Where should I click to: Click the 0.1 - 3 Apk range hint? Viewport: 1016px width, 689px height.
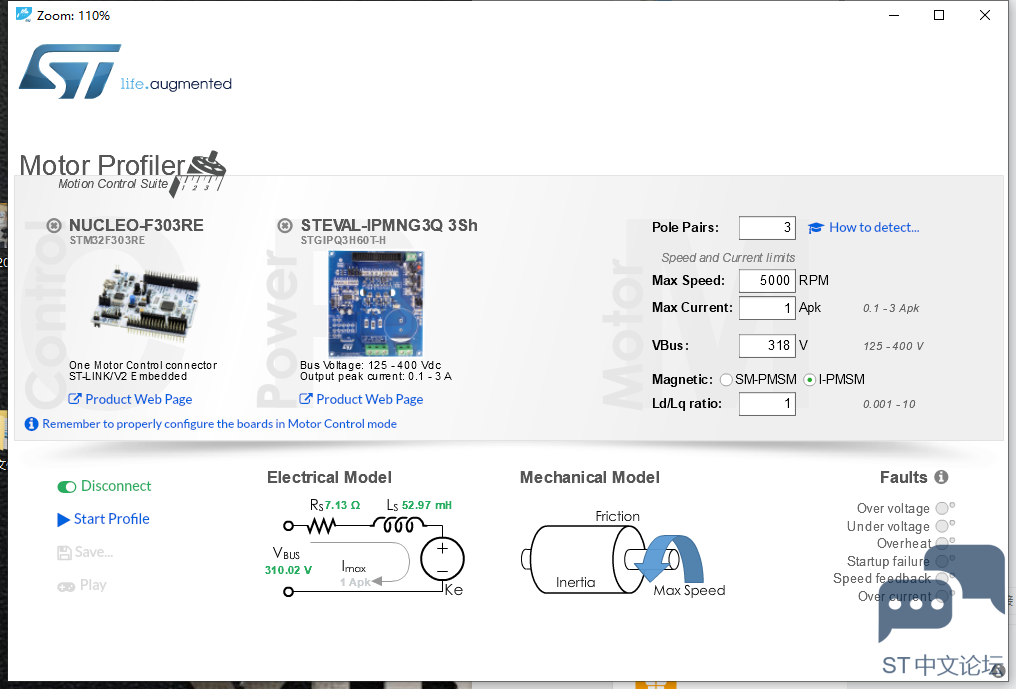click(x=891, y=309)
